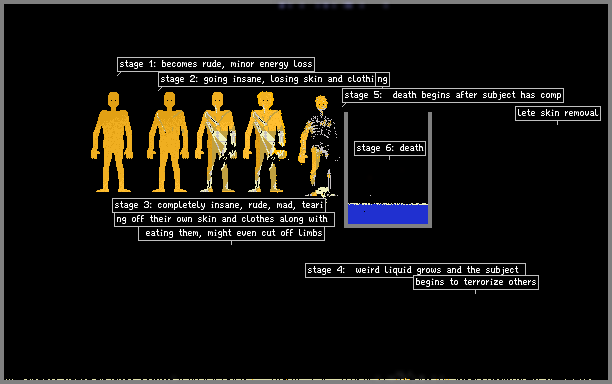This screenshot has width=612, height=384.
Task: Select the 'stage 2: going insane' sign
Action: (267, 79)
